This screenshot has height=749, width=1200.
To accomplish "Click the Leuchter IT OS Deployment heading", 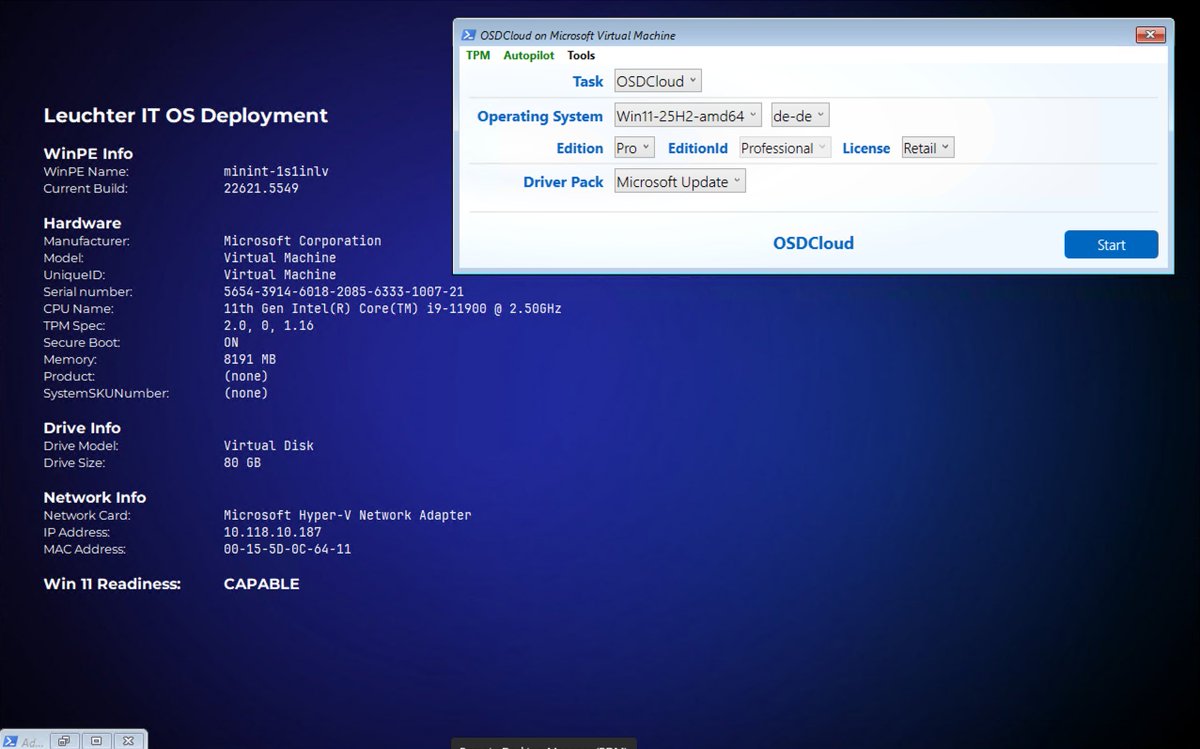I will 185,115.
